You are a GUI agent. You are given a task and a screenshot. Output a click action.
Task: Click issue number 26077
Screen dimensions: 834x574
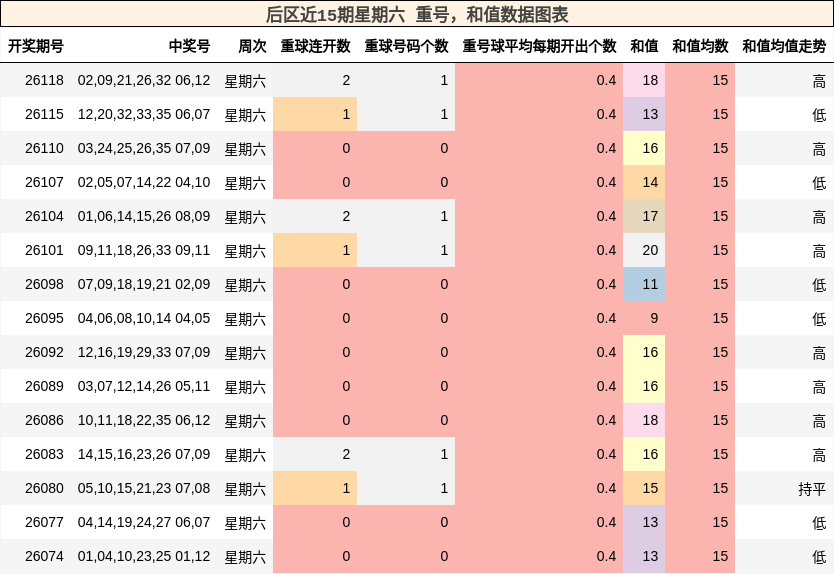pyautogui.click(x=44, y=523)
